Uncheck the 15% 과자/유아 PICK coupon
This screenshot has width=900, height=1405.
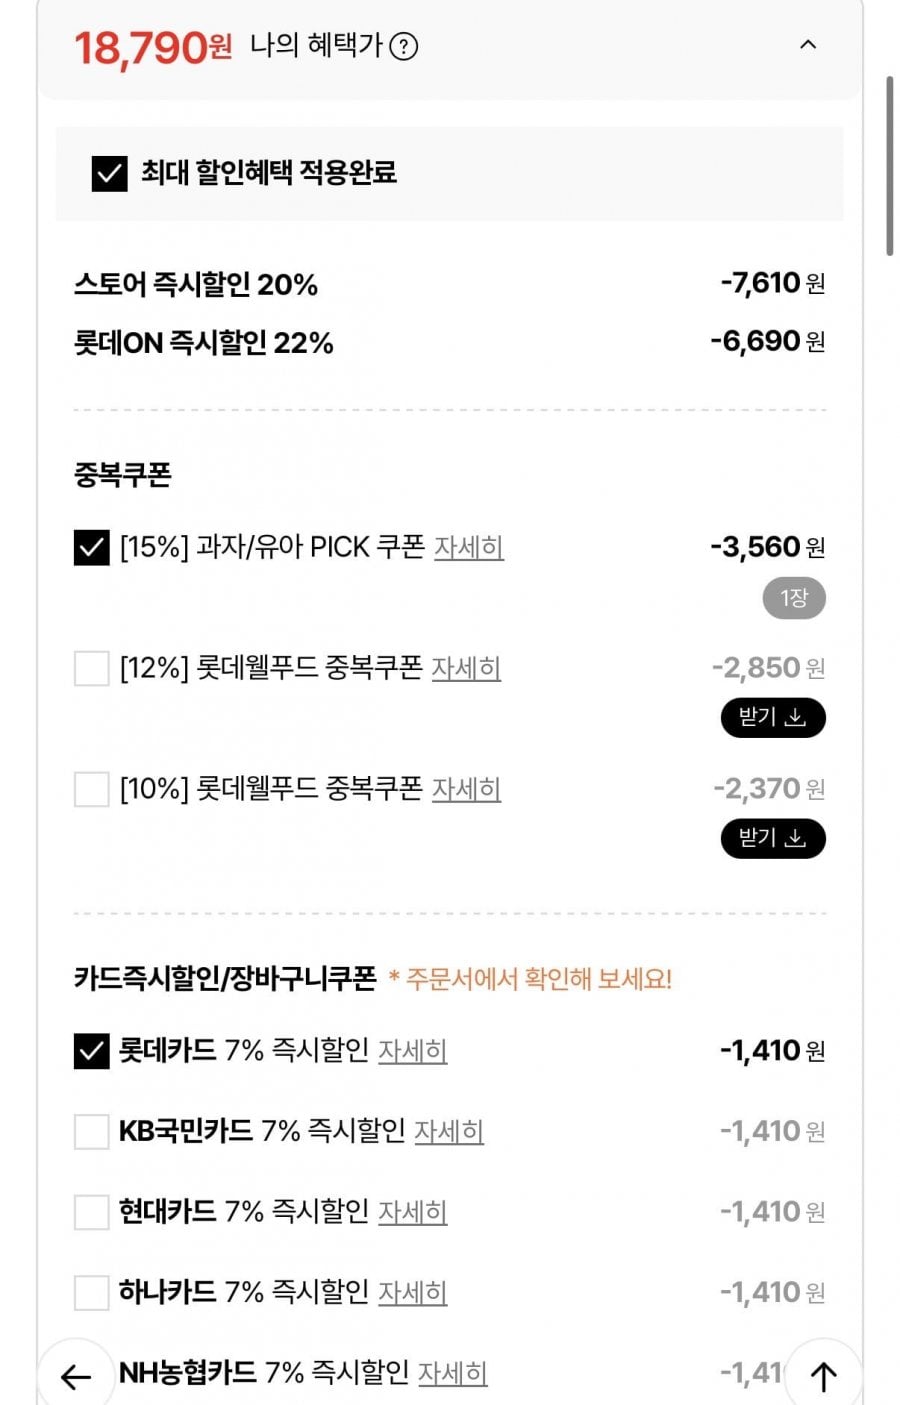coord(91,548)
